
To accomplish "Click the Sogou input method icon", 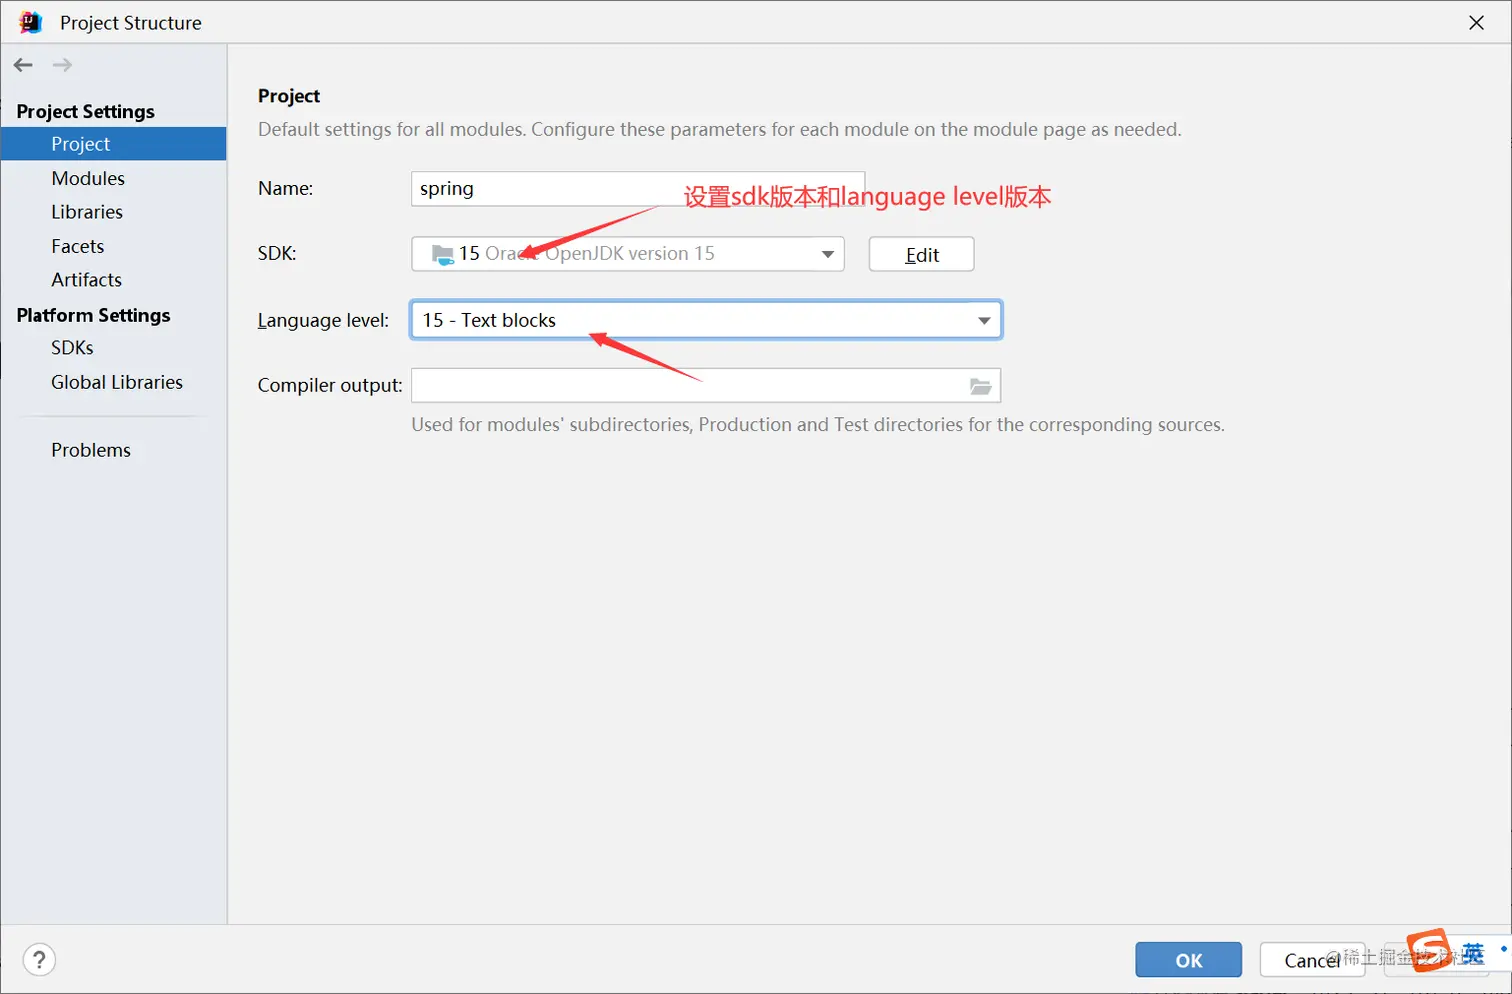I will tap(1428, 950).
